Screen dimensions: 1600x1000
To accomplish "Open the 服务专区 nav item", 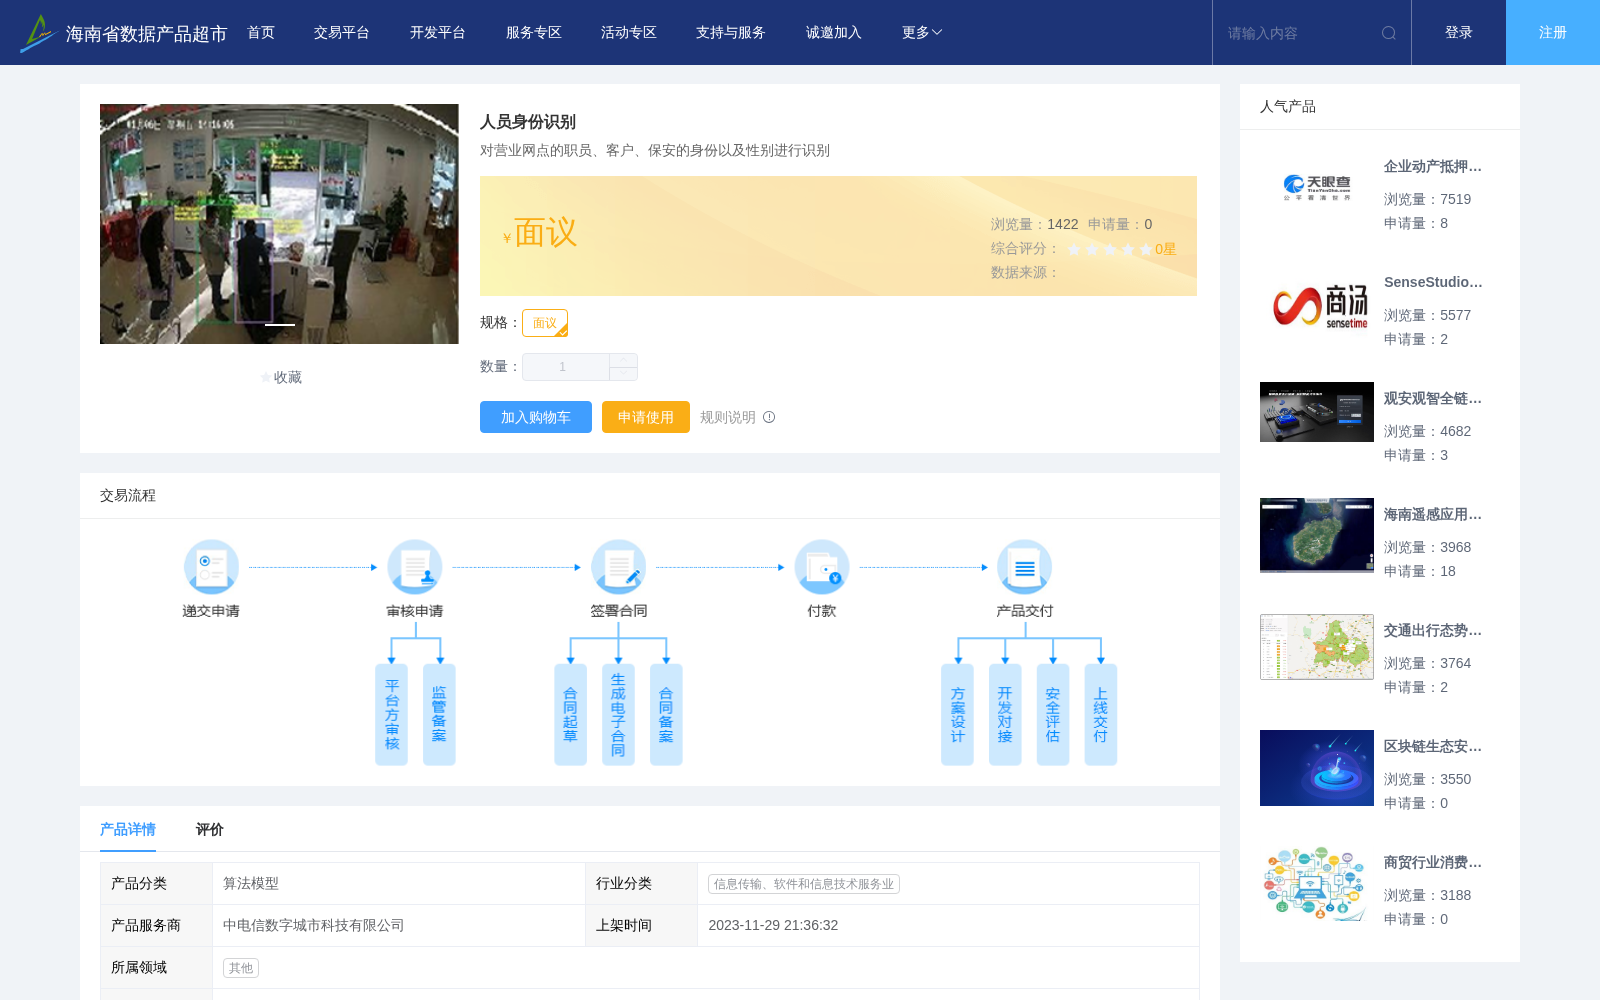I will tap(534, 33).
